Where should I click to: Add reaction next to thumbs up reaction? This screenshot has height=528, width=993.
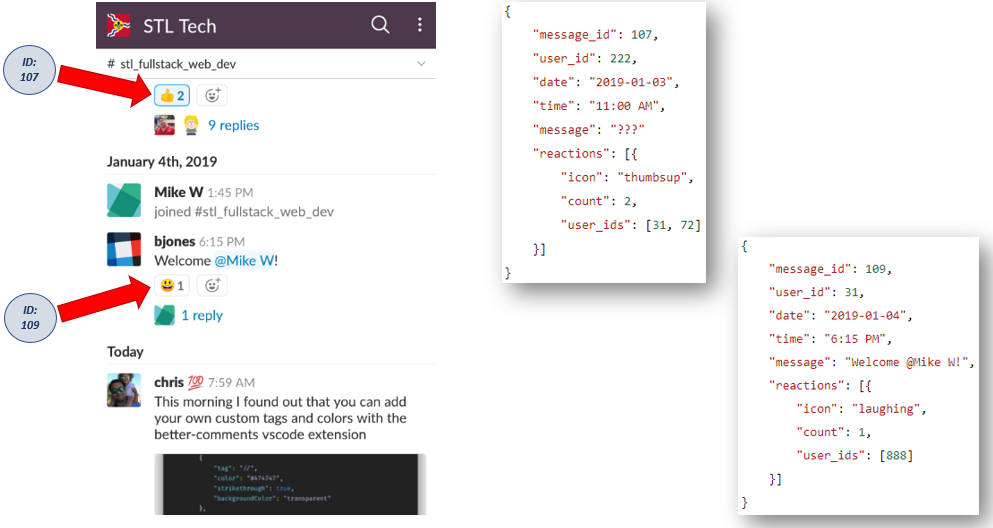click(x=211, y=96)
